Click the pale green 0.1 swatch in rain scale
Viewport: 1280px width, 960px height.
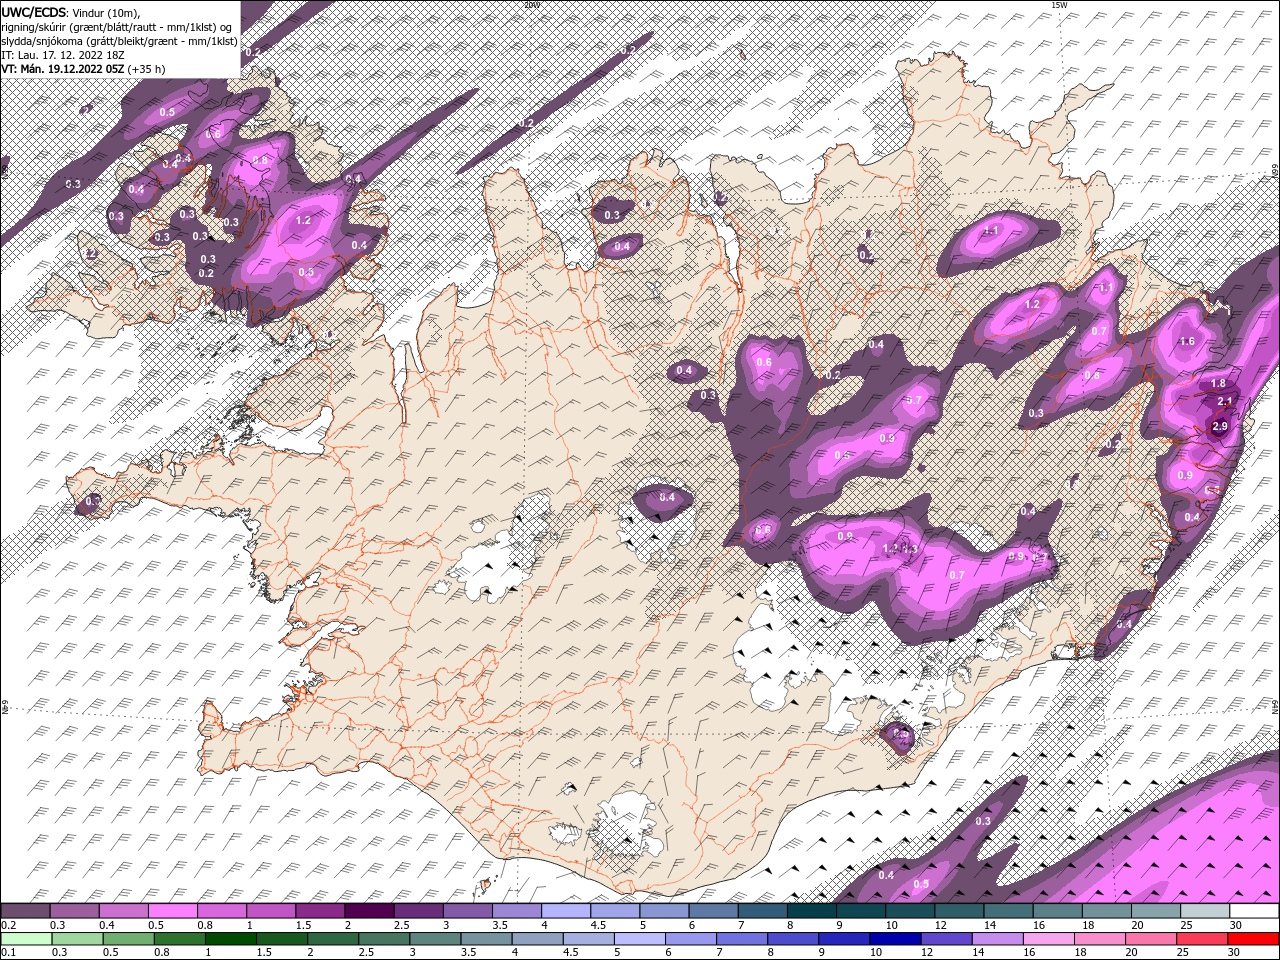click(26, 938)
